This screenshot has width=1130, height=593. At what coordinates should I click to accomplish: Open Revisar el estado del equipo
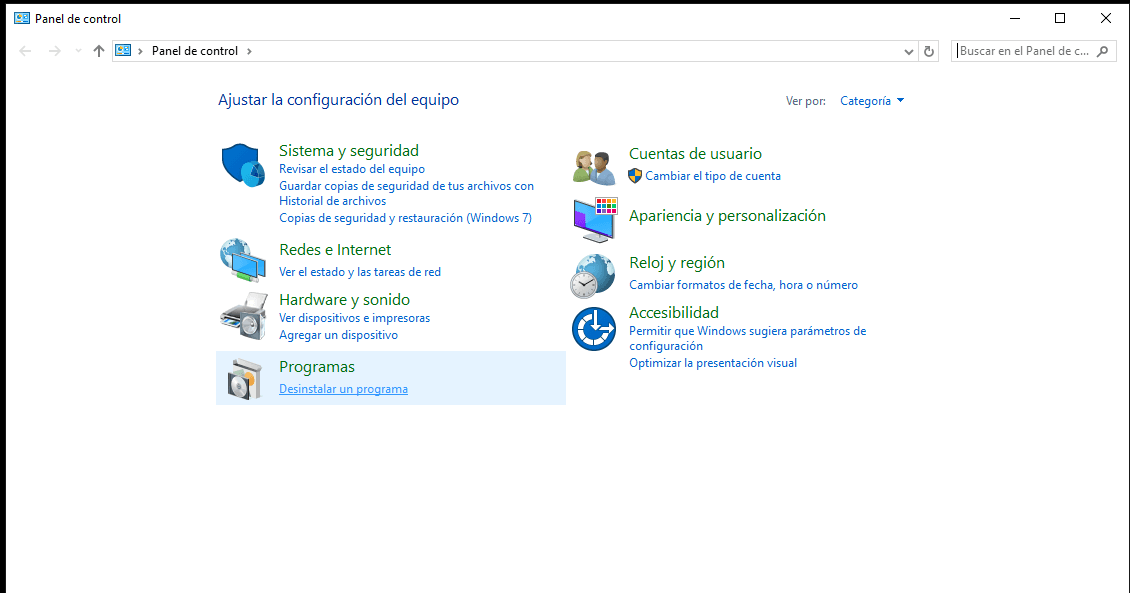352,169
